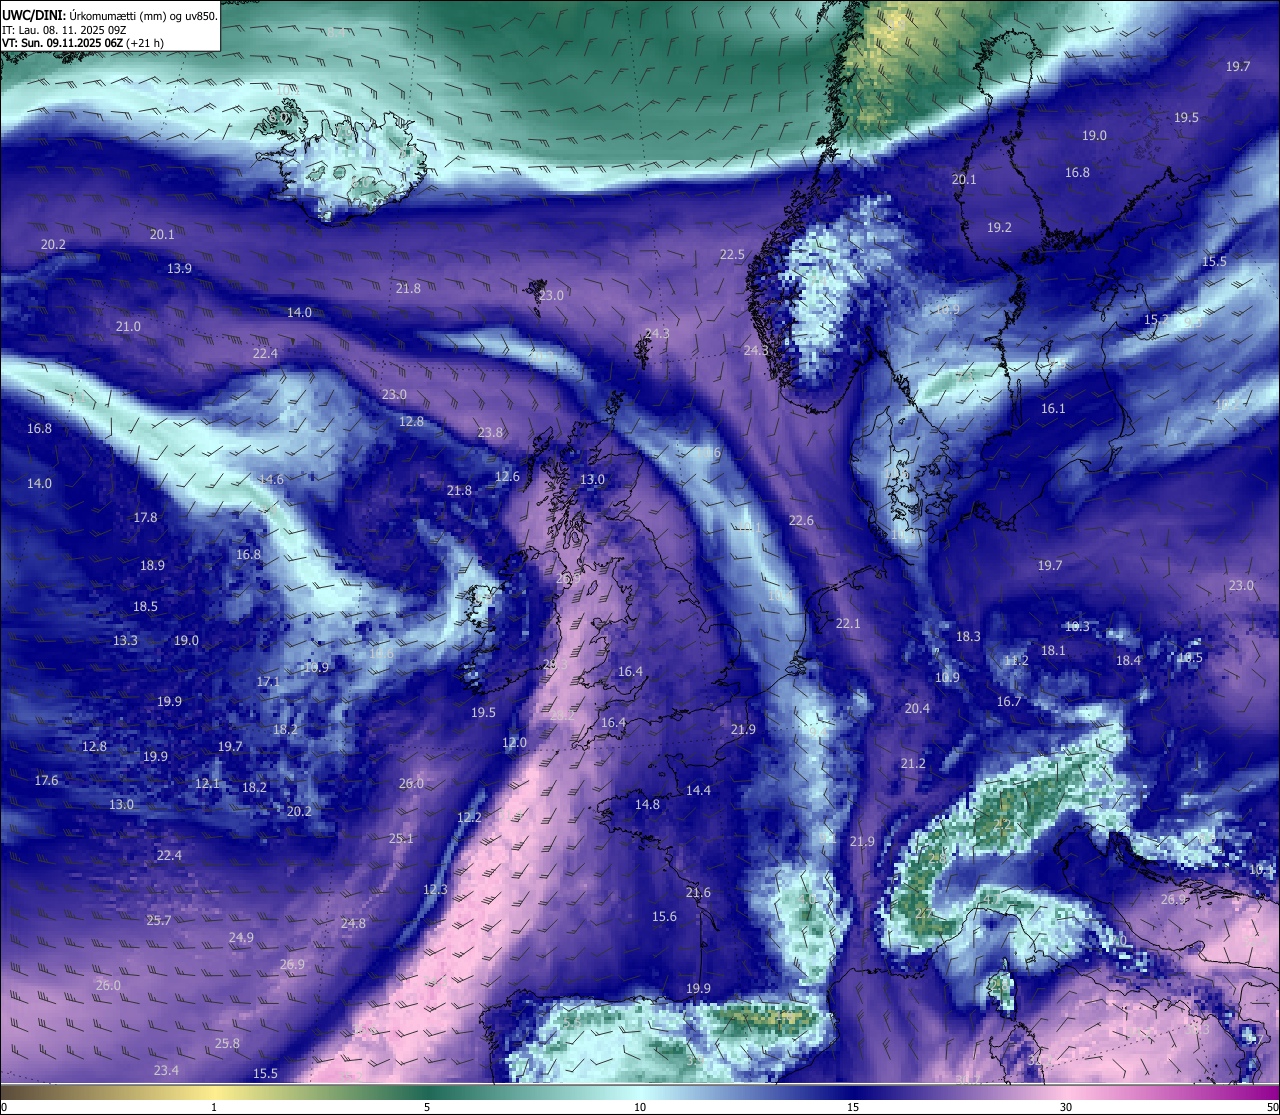Click the map value 23.8

pos(490,432)
